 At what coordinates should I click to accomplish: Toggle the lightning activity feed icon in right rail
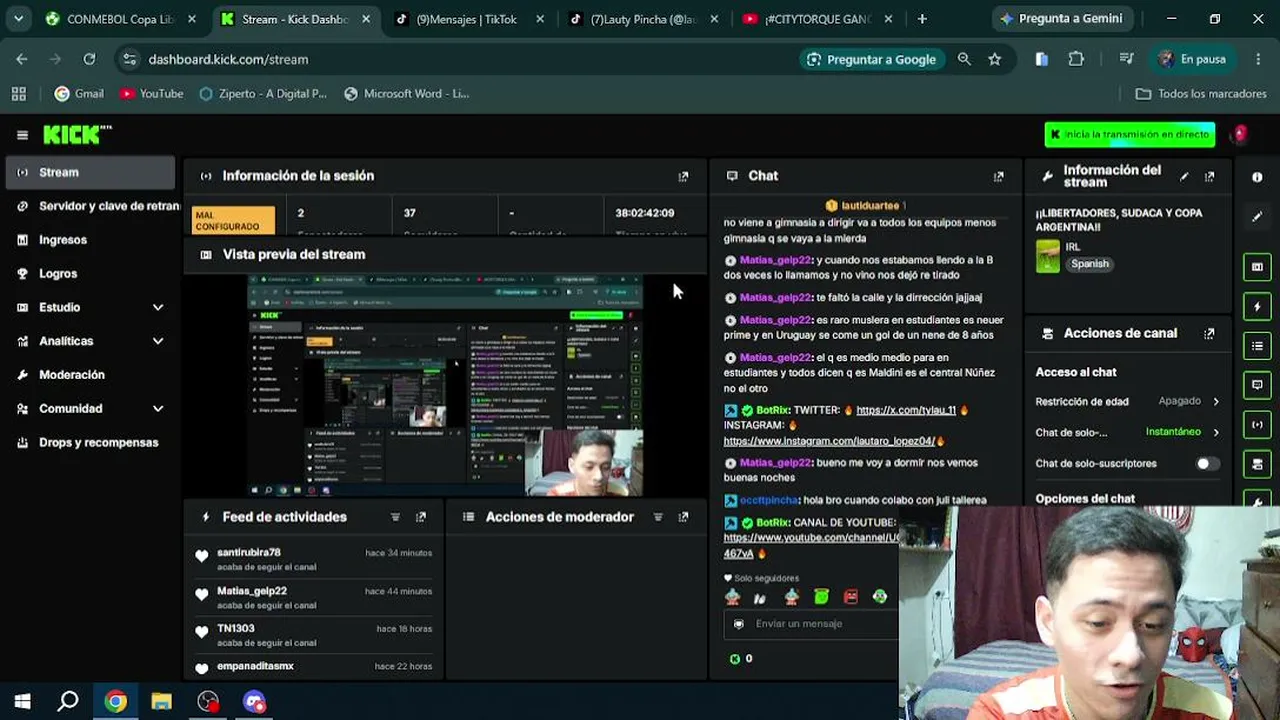click(1257, 307)
